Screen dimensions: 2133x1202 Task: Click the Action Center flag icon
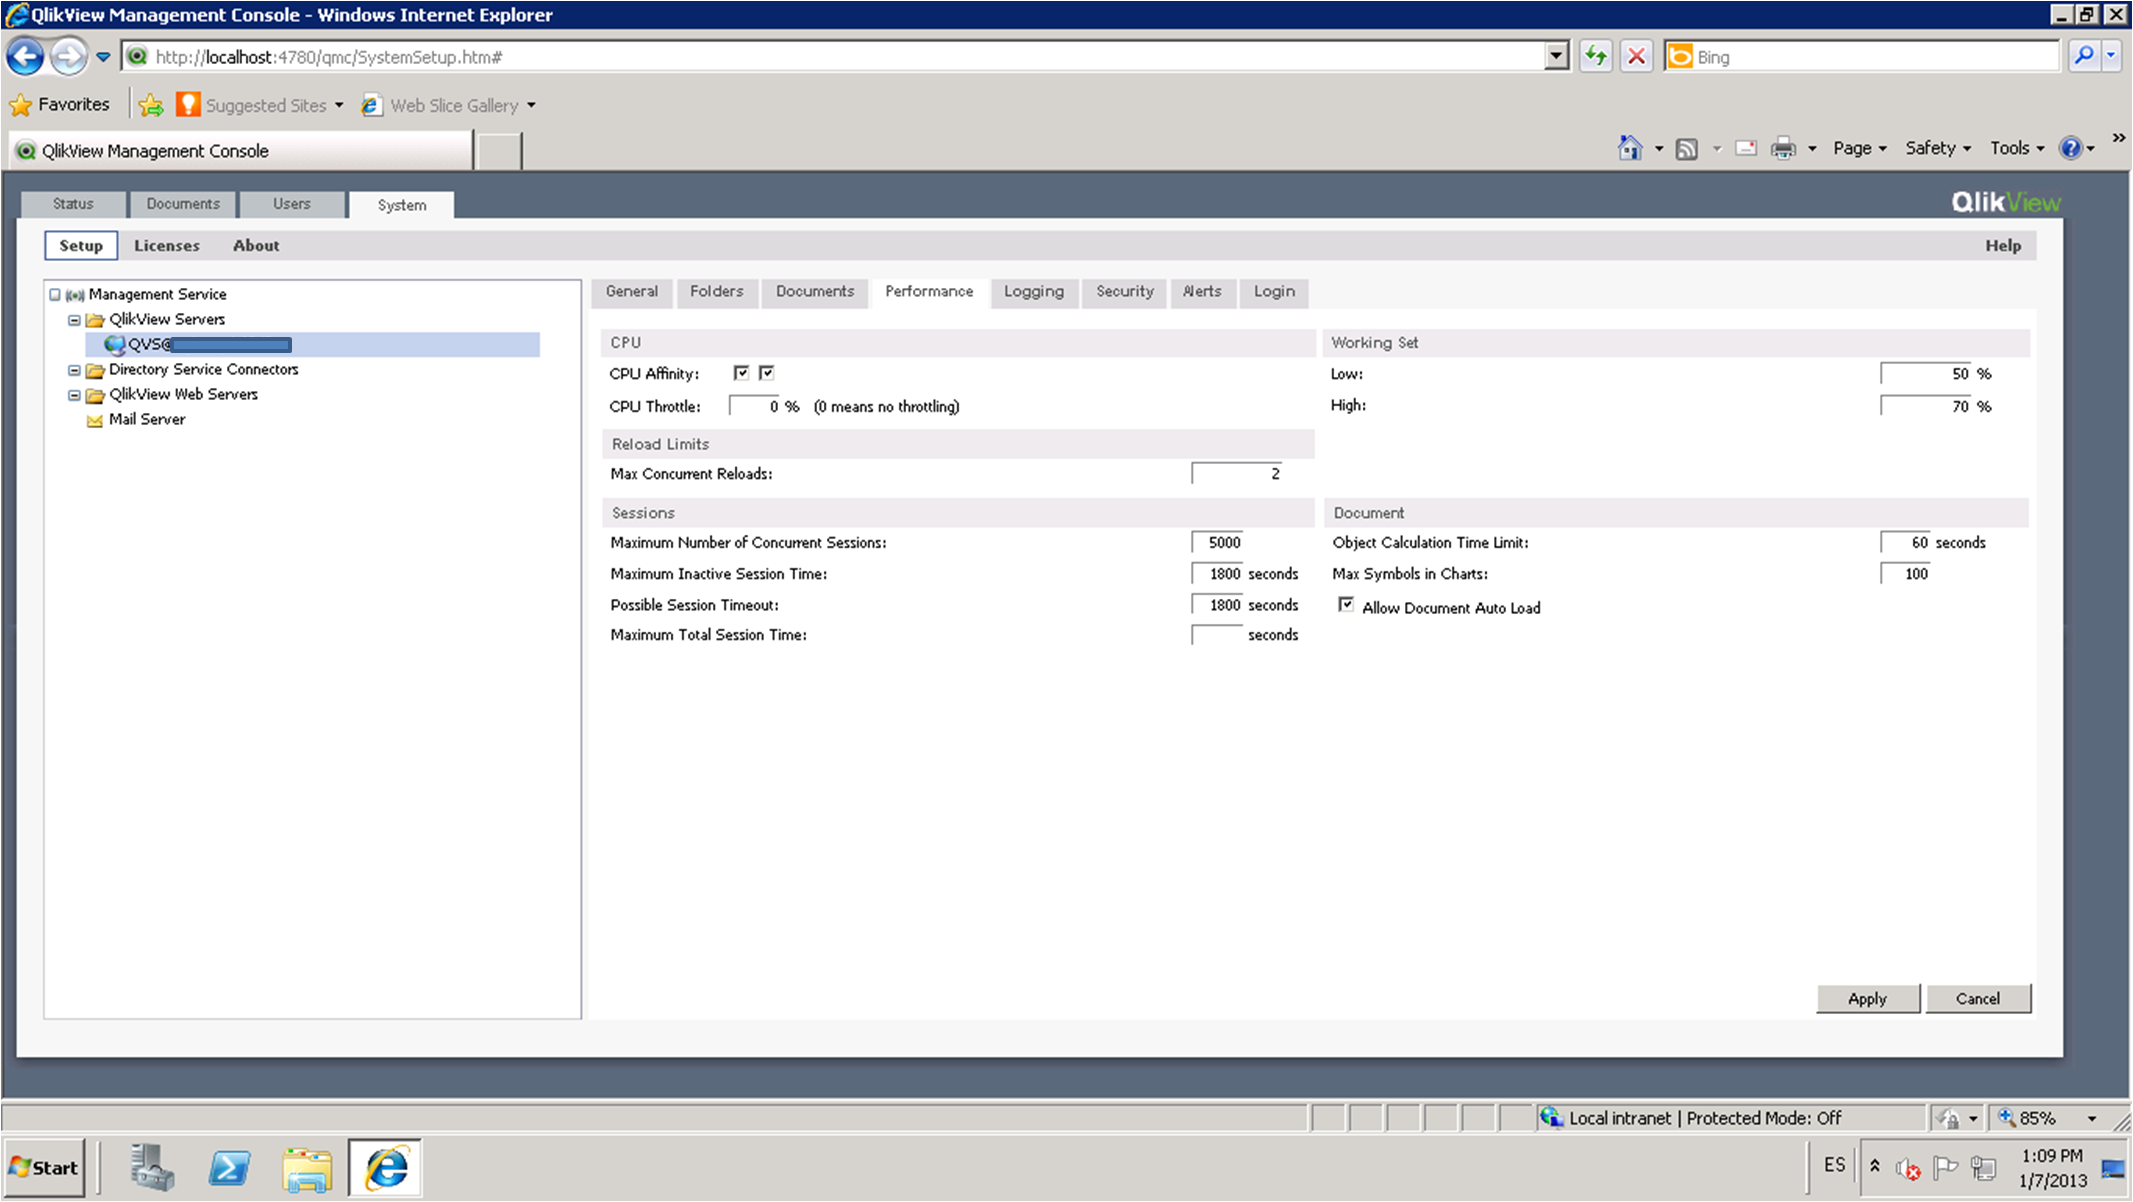1945,1167
